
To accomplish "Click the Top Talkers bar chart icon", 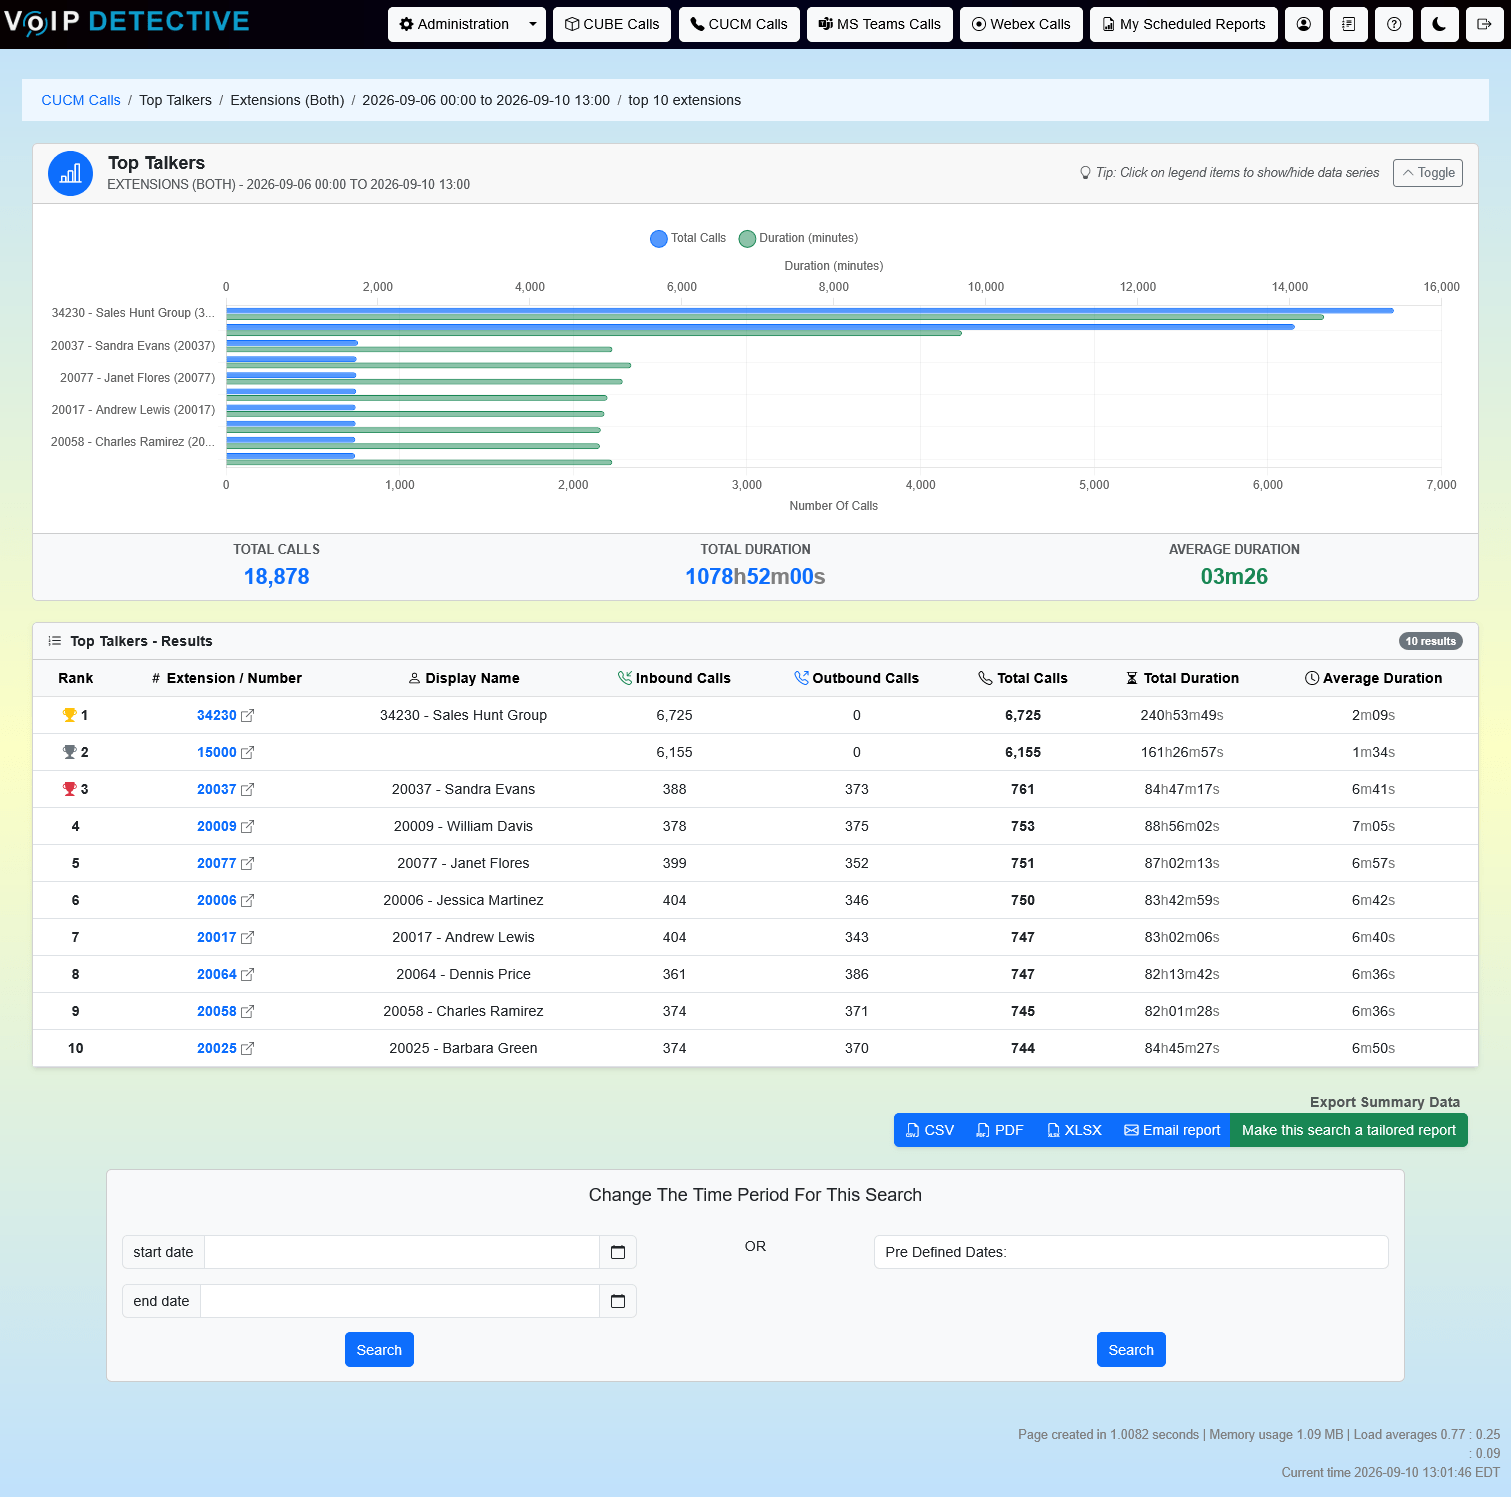I will pyautogui.click(x=71, y=174).
